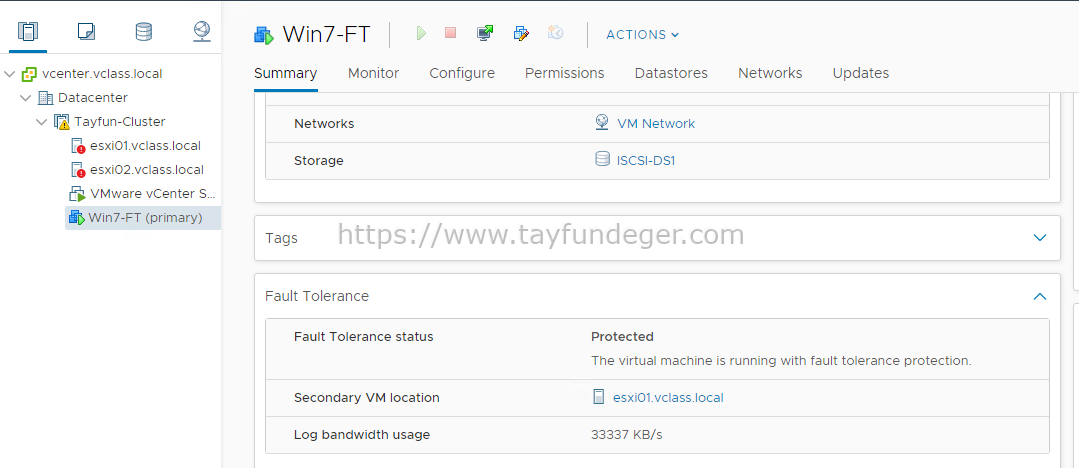Click the Secondary VM location label

click(x=367, y=398)
